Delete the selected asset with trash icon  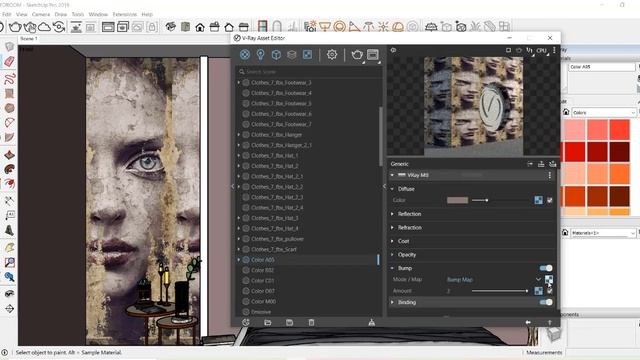(311, 322)
